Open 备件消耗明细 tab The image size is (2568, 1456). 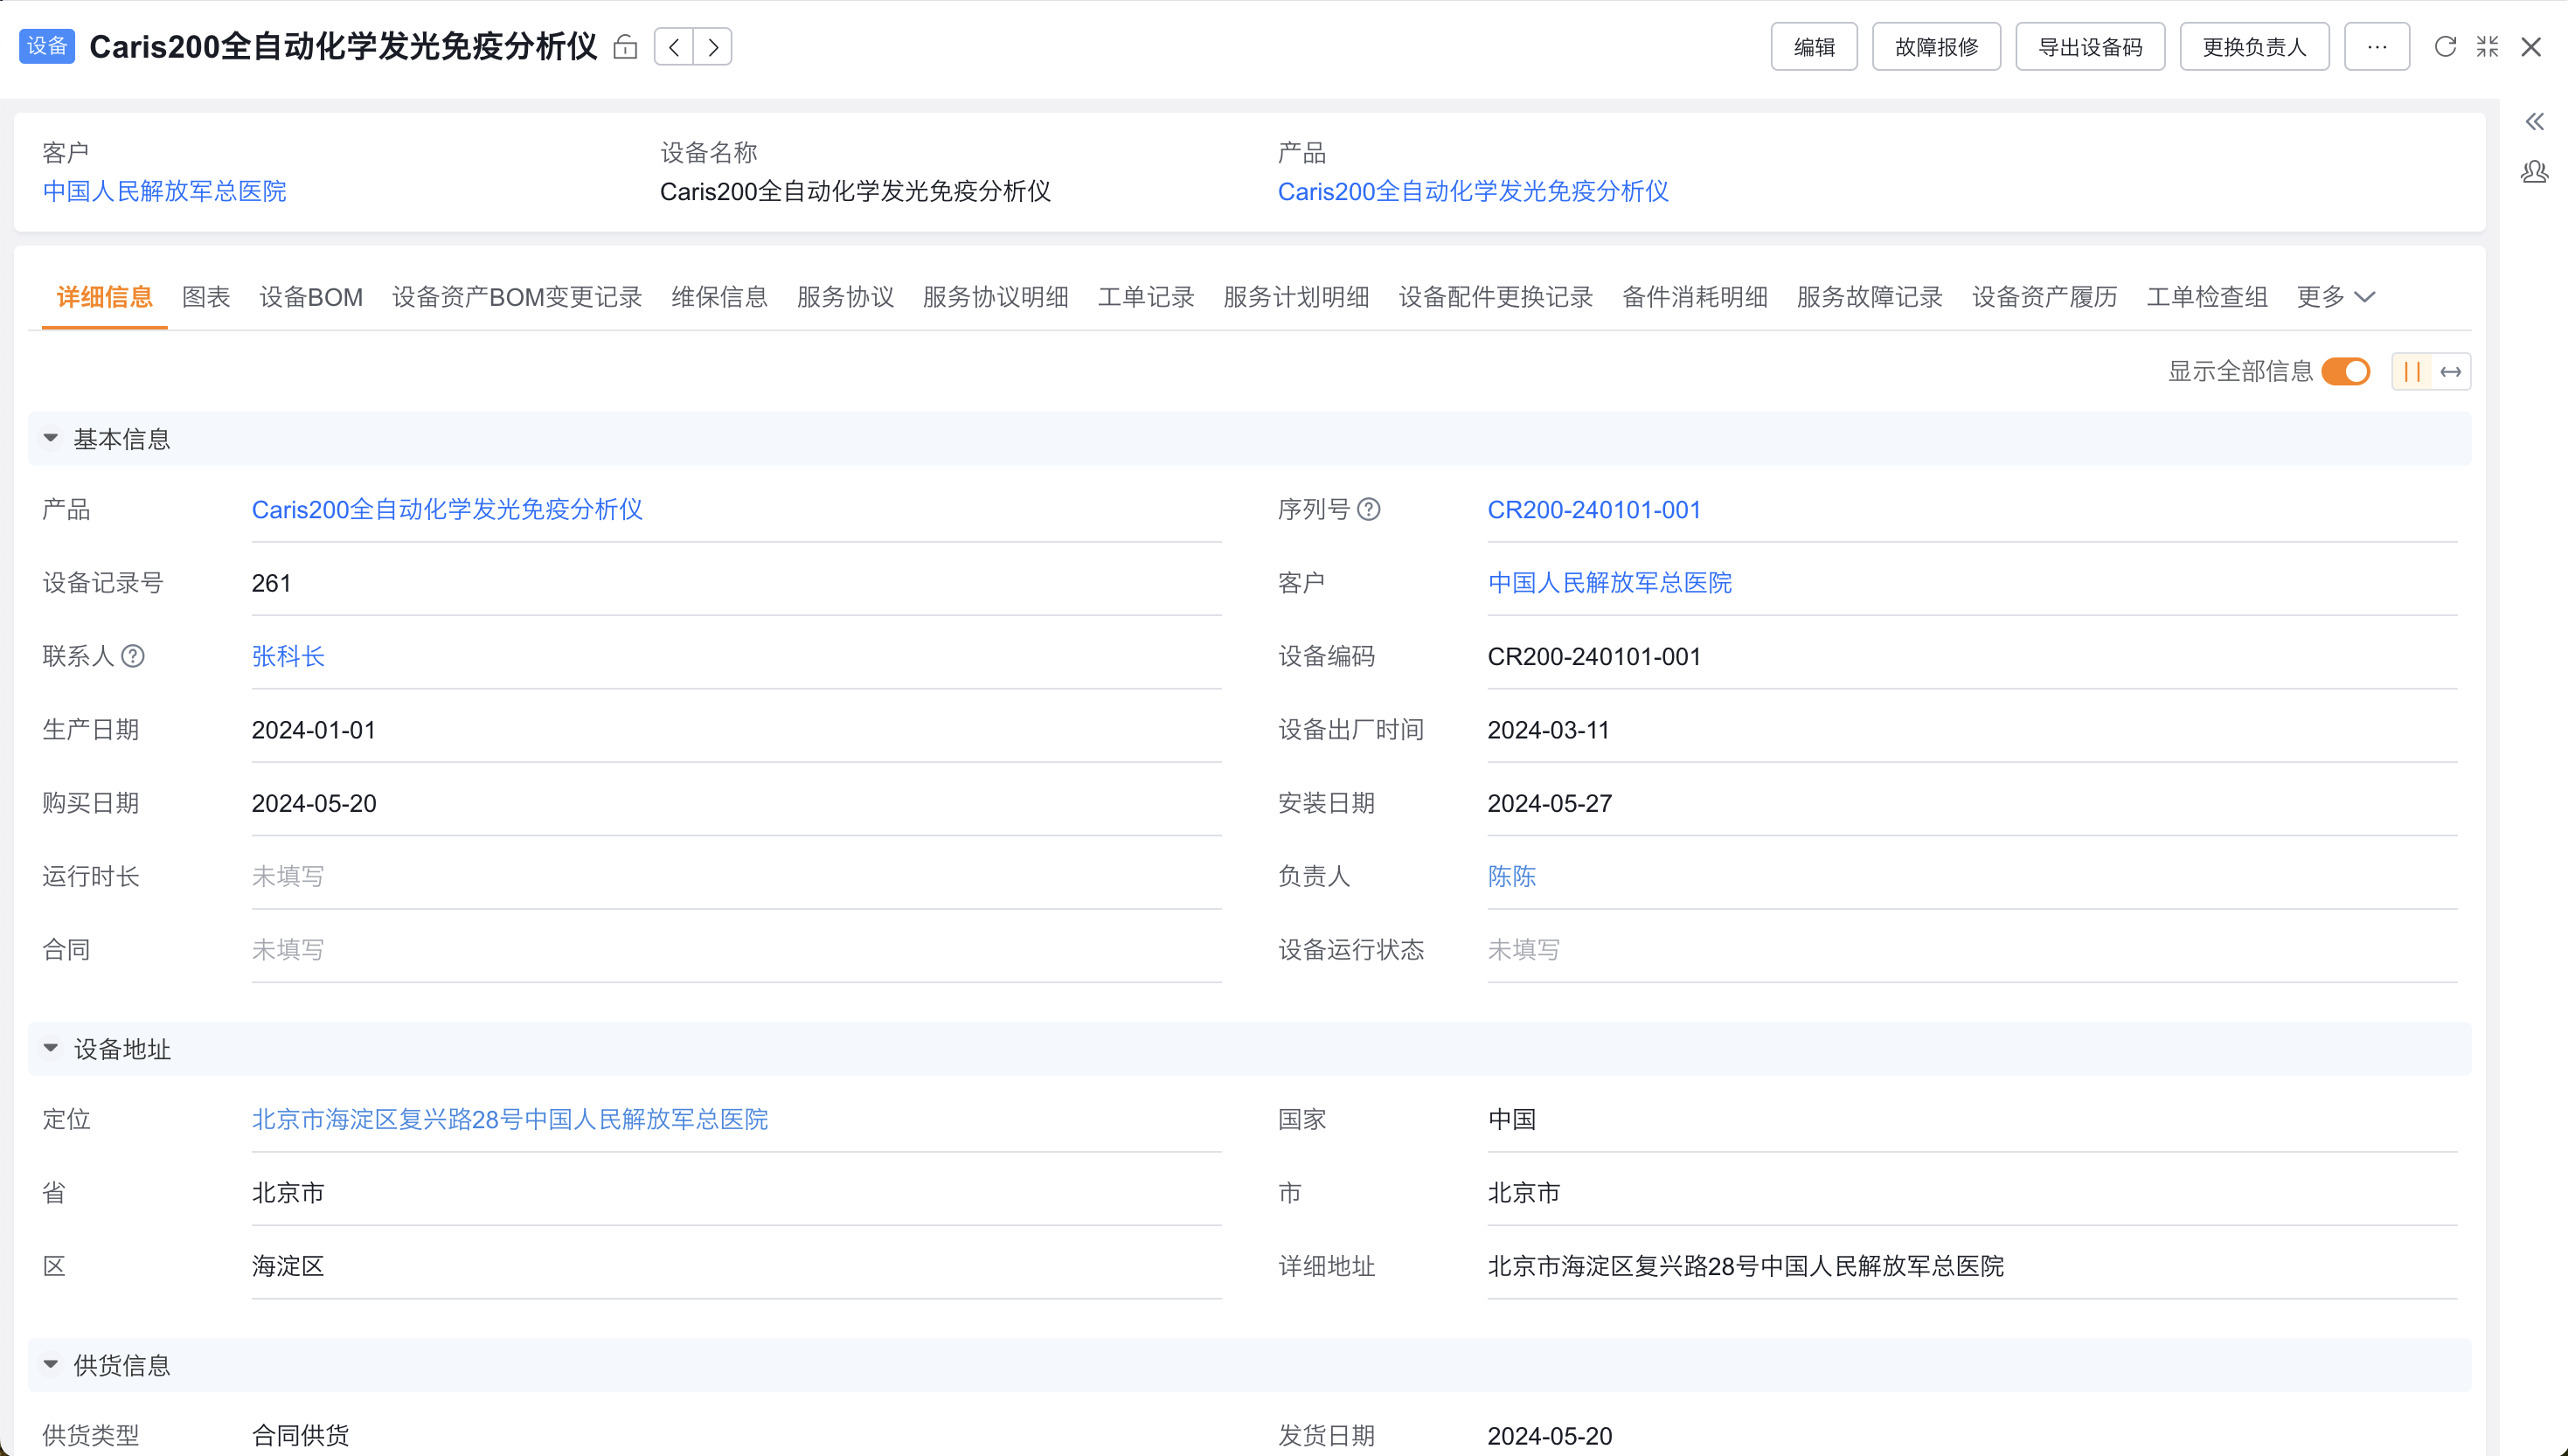(x=1694, y=297)
